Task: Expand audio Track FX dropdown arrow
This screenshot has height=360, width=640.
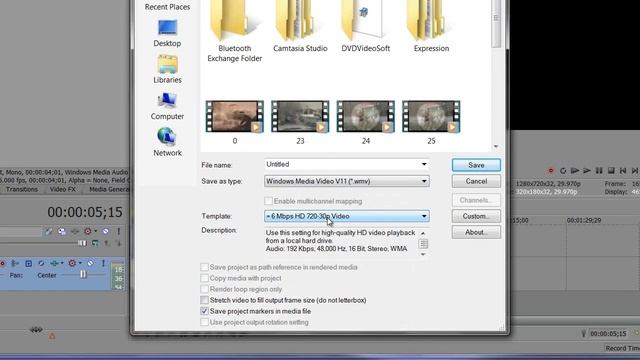Action: [80, 263]
